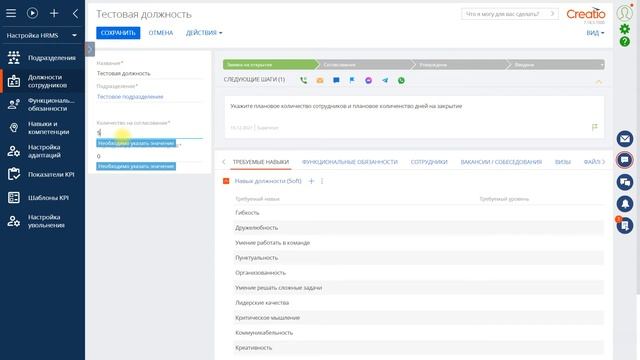Open the Настройка HRMS workplace dropdown
Screen dimensions: 640x360
(42, 36)
